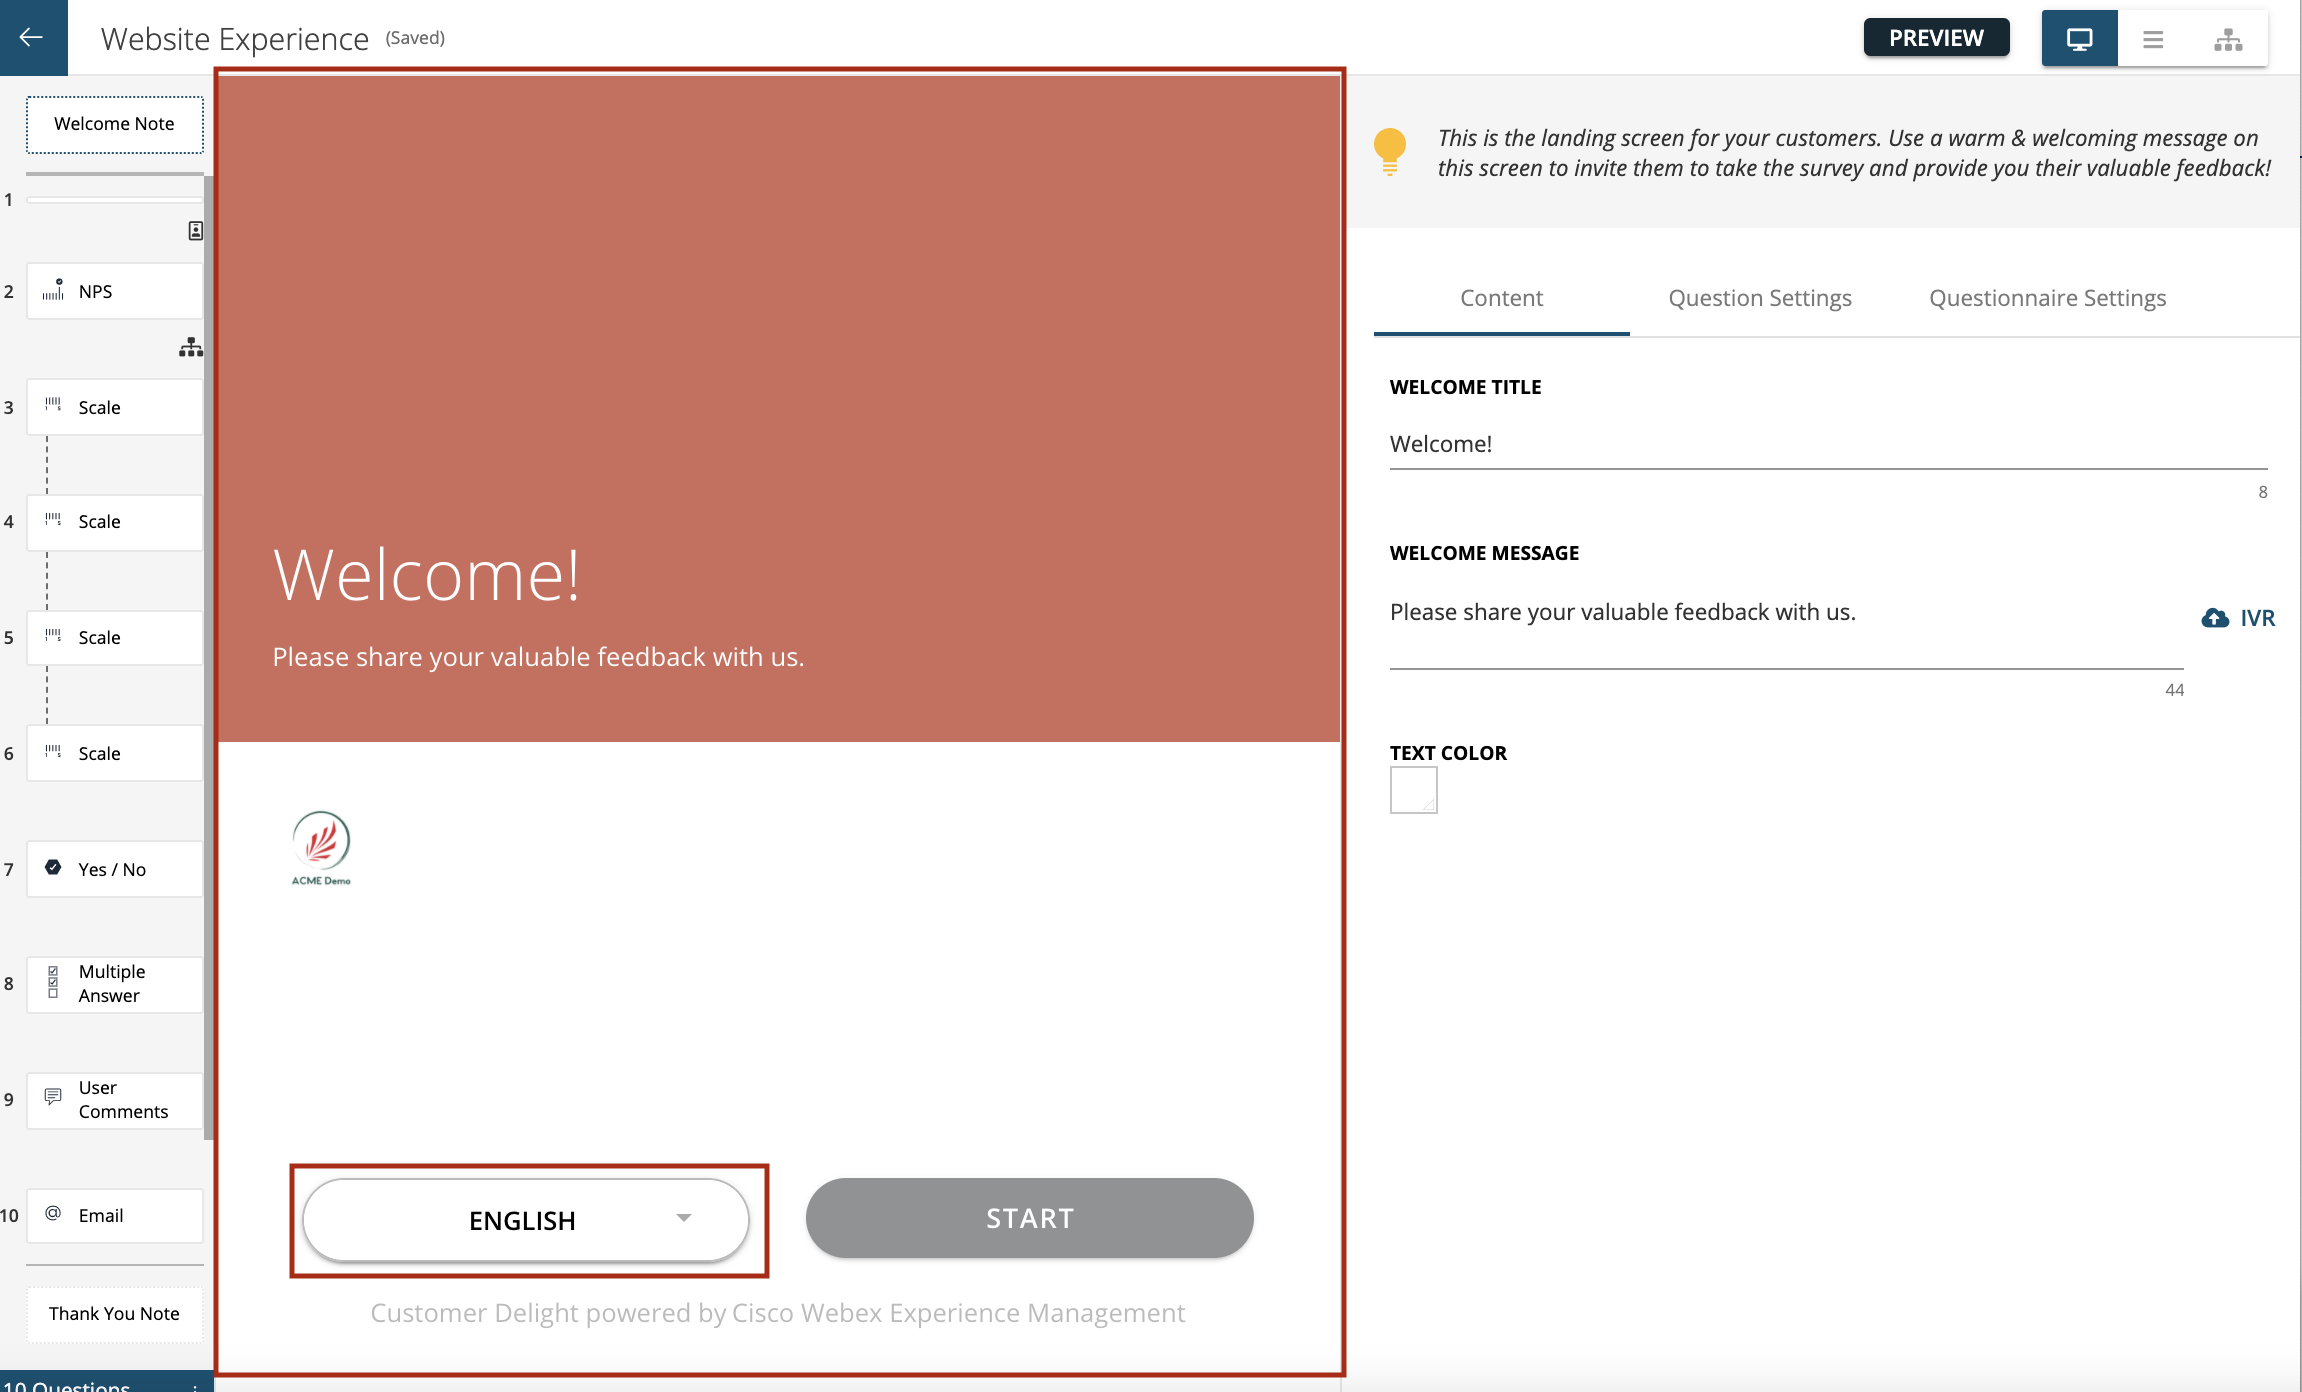Open the flow hierarchy view icon

pyautogui.click(x=2228, y=39)
